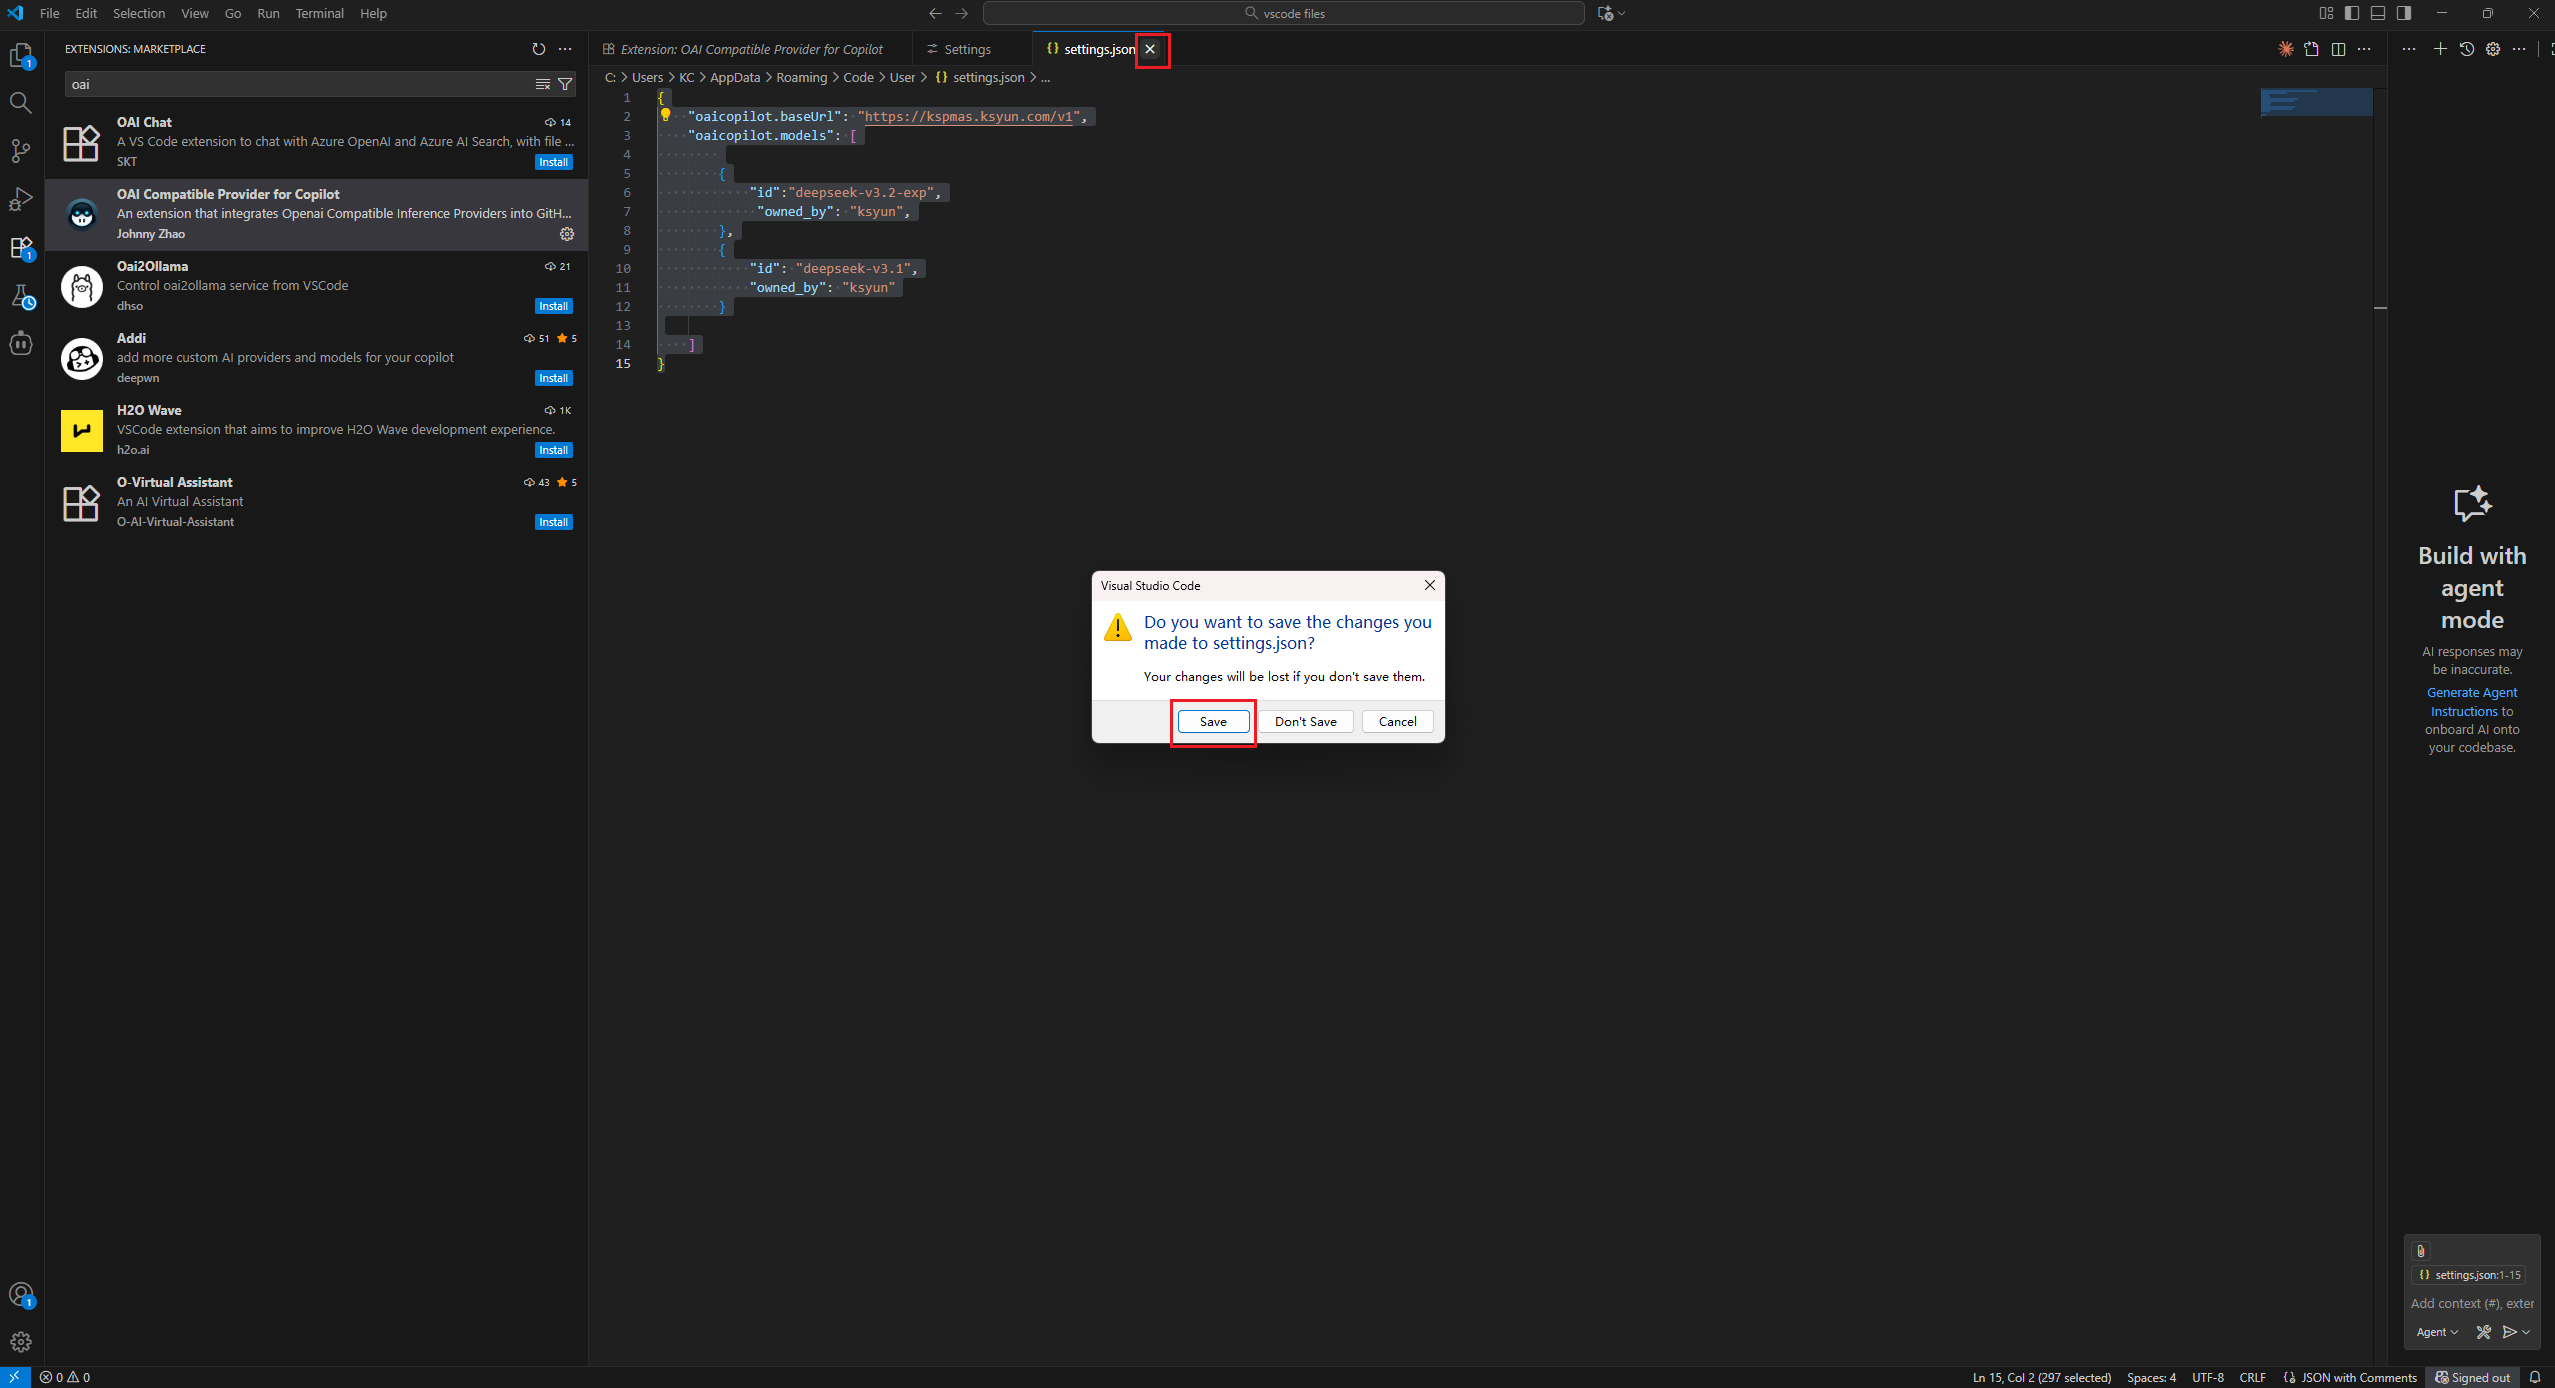Open the Search view in activity bar
The width and height of the screenshot is (2555, 1388).
(x=21, y=103)
